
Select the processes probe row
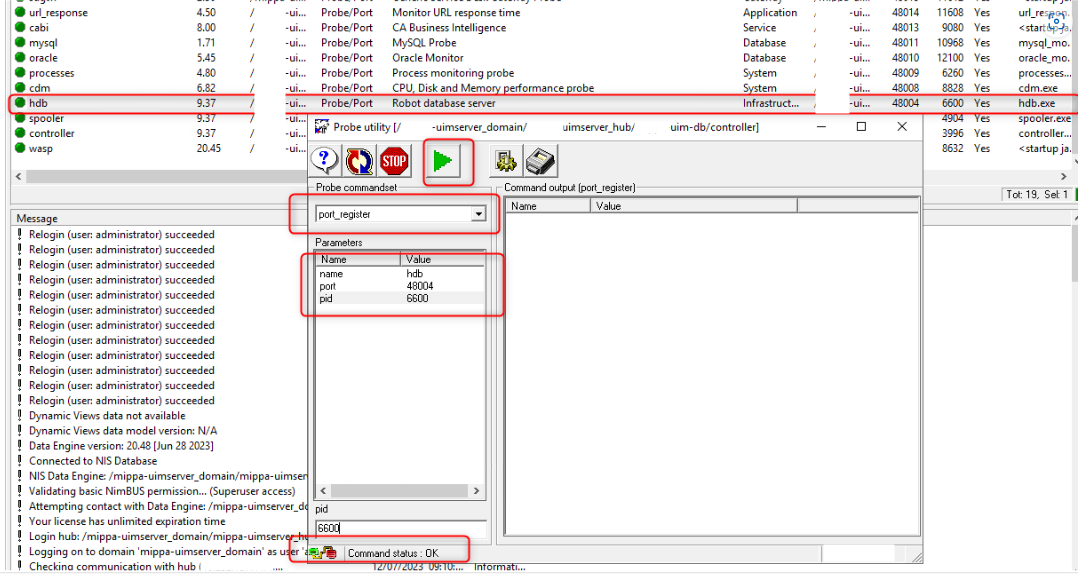point(543,73)
